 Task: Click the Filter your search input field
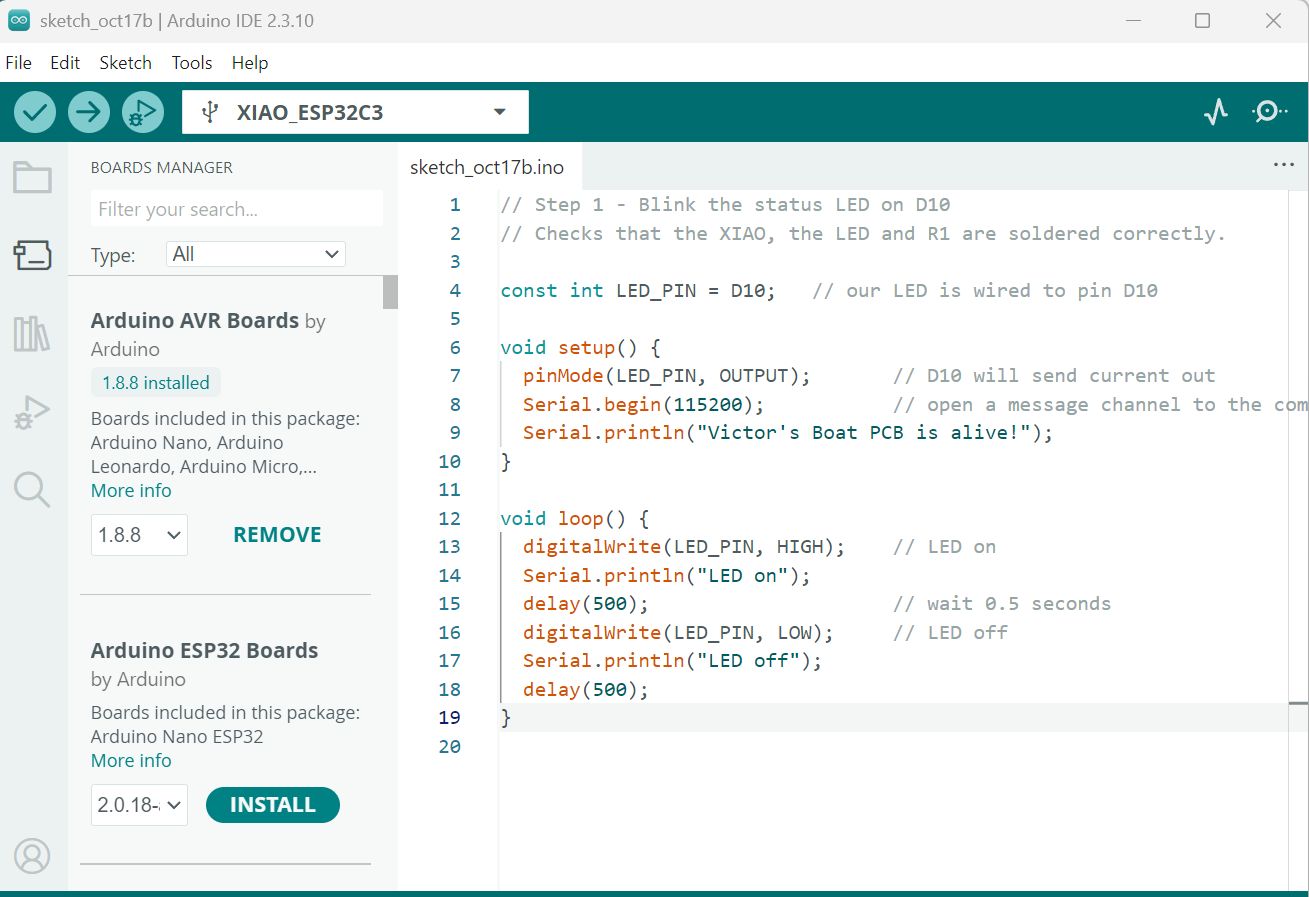(237, 209)
